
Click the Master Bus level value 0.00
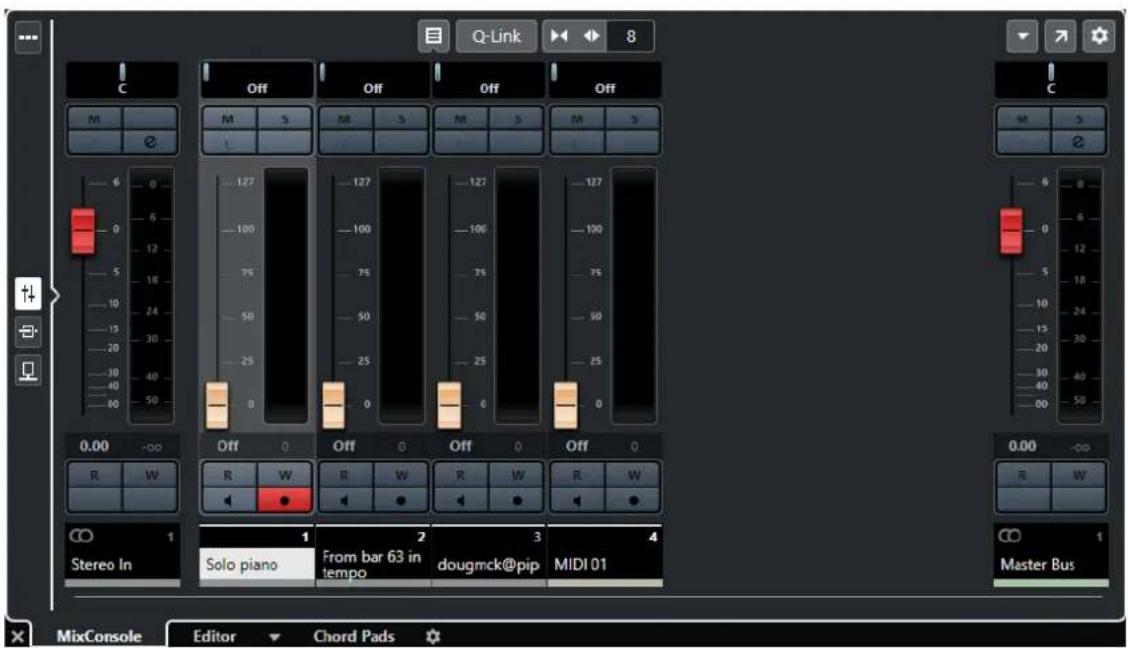[x=1022, y=446]
